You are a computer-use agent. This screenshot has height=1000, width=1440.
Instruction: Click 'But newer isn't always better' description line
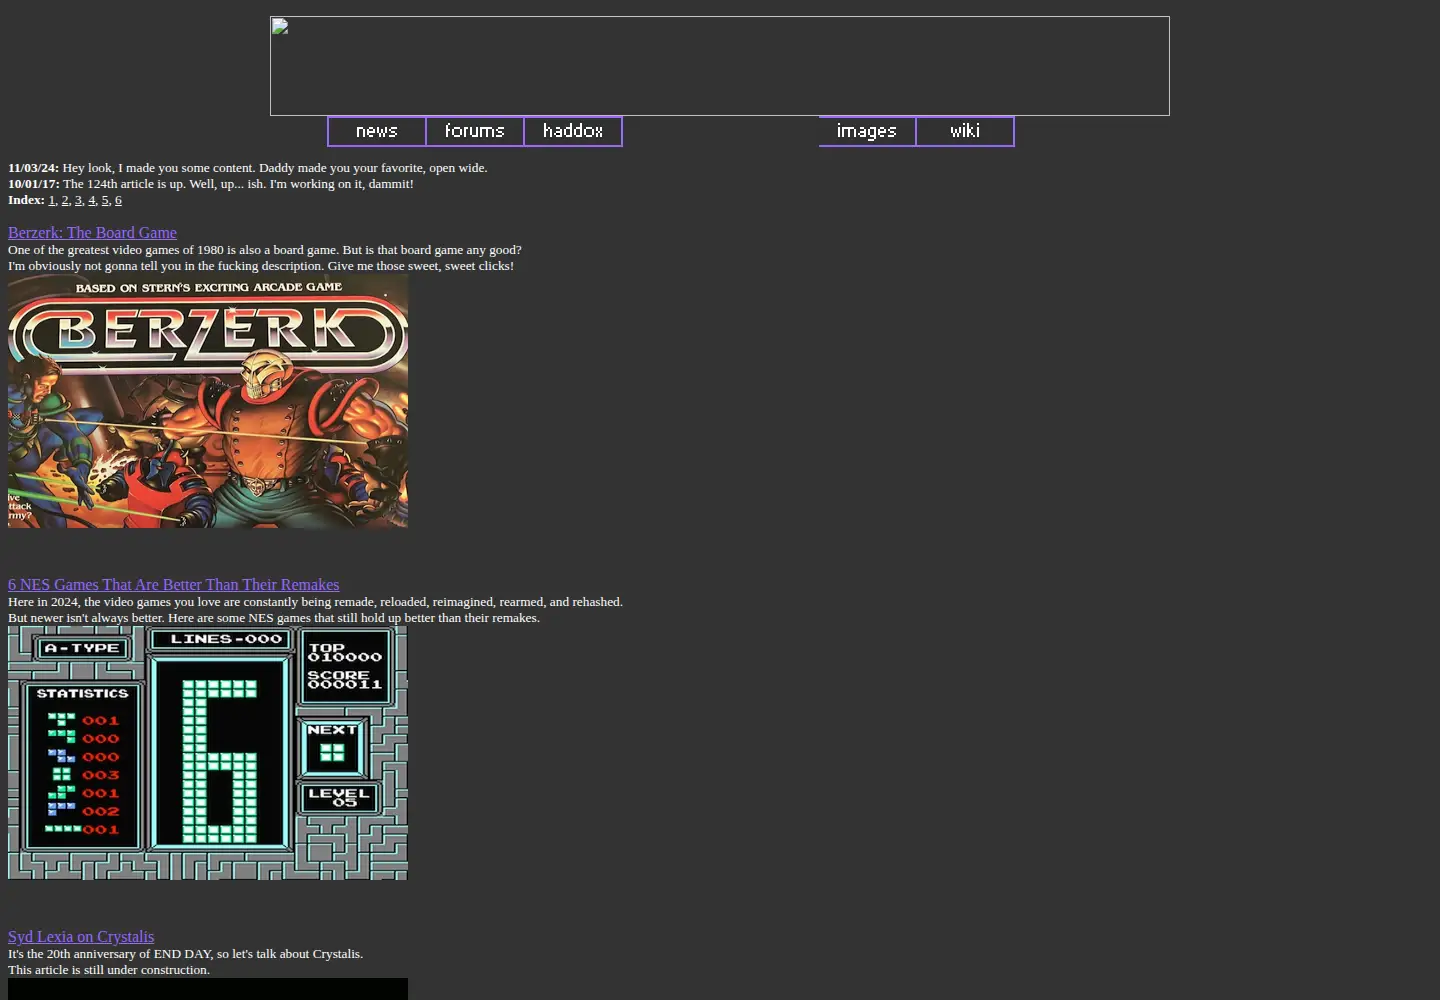click(274, 618)
